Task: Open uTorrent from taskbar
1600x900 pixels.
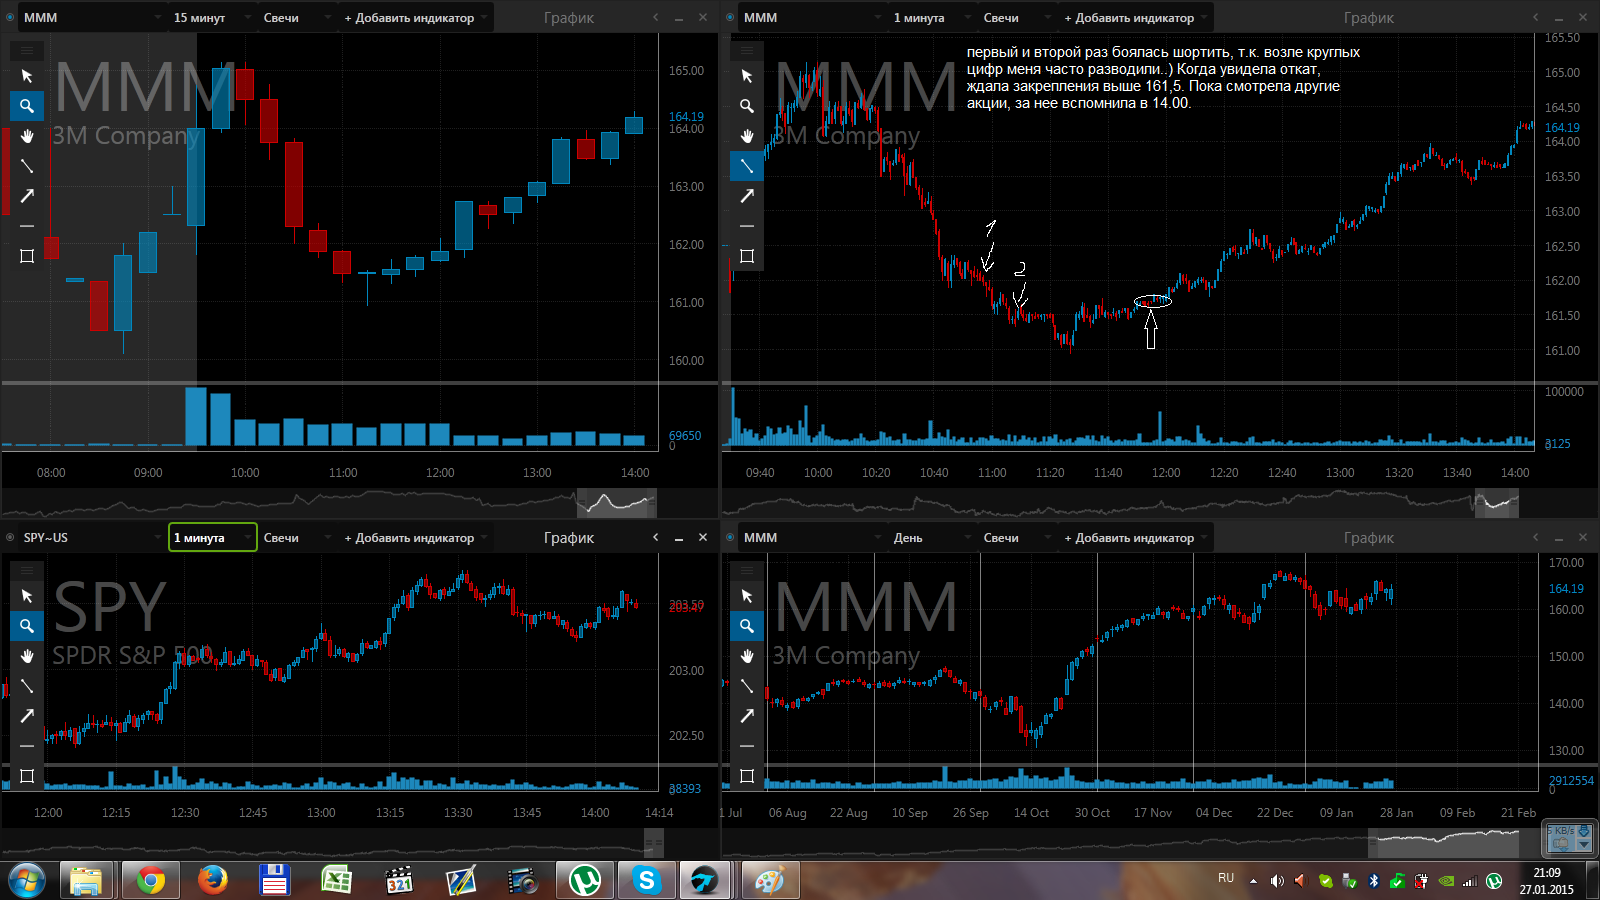Action: coord(584,881)
